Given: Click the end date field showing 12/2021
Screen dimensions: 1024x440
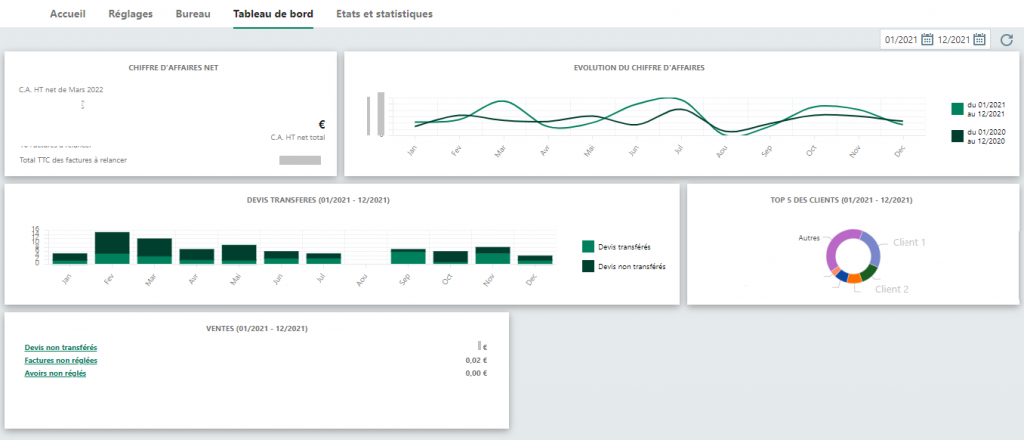Looking at the screenshot, I should pos(954,39).
